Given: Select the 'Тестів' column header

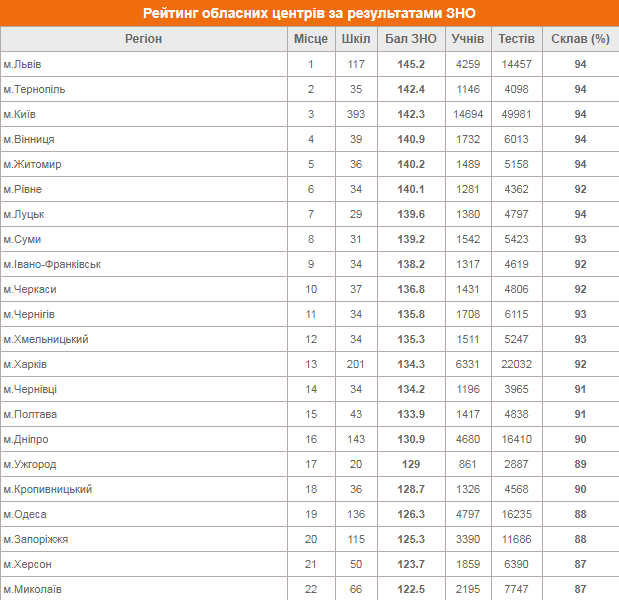Looking at the screenshot, I should coord(516,39).
